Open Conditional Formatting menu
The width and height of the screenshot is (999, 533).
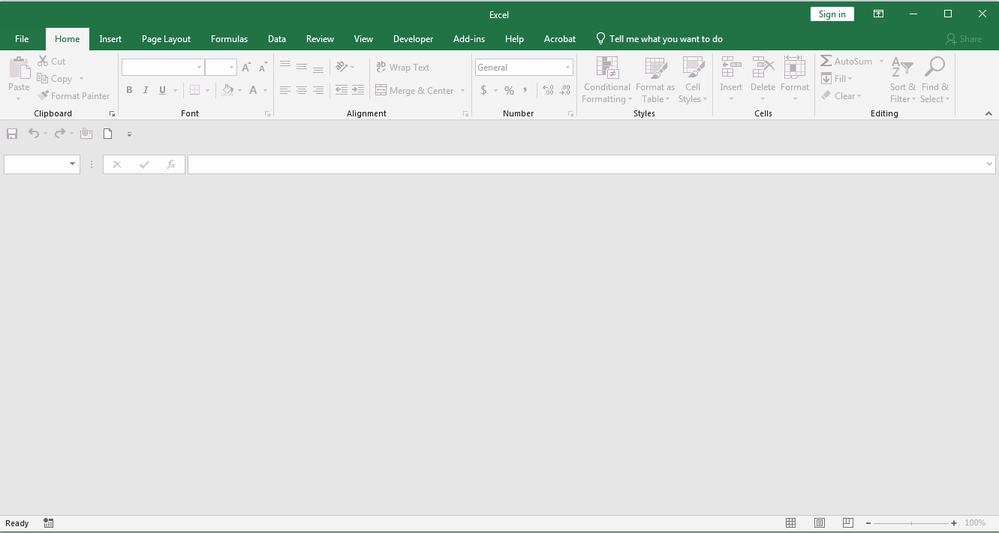tap(607, 80)
